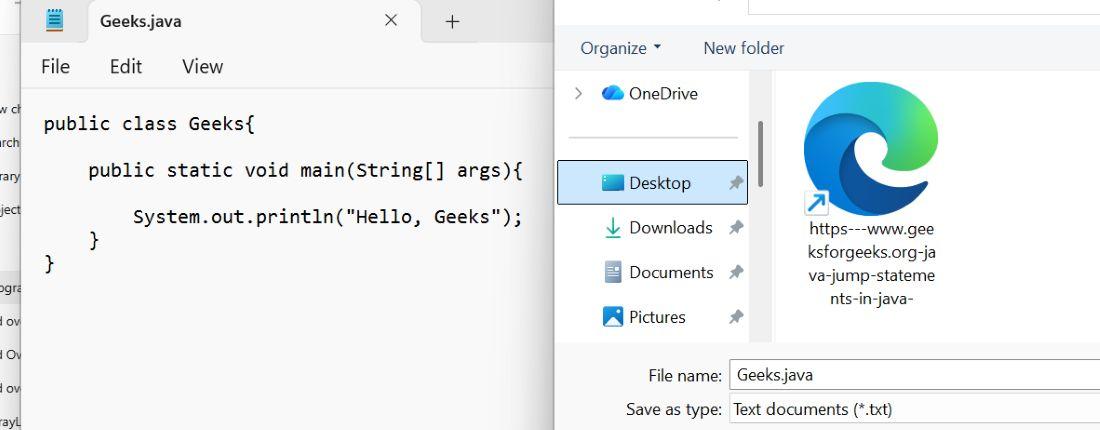Click the Documents folder icon
This screenshot has height=430, width=1100.
click(x=612, y=272)
